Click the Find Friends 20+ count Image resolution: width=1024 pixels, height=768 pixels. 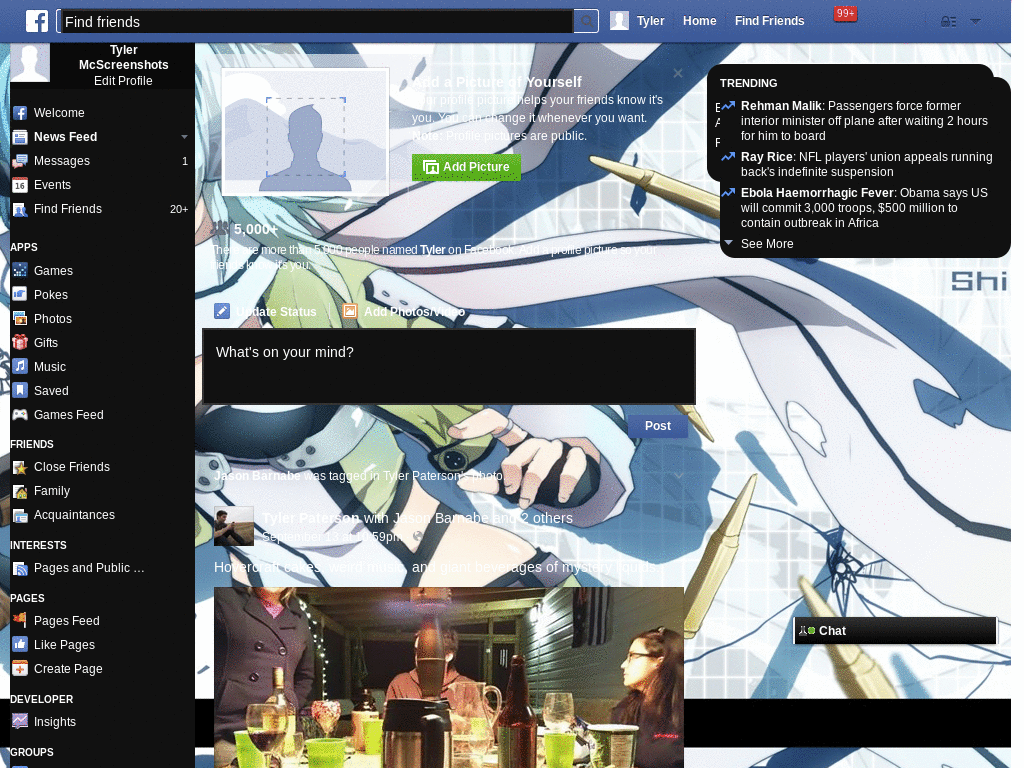(179, 210)
